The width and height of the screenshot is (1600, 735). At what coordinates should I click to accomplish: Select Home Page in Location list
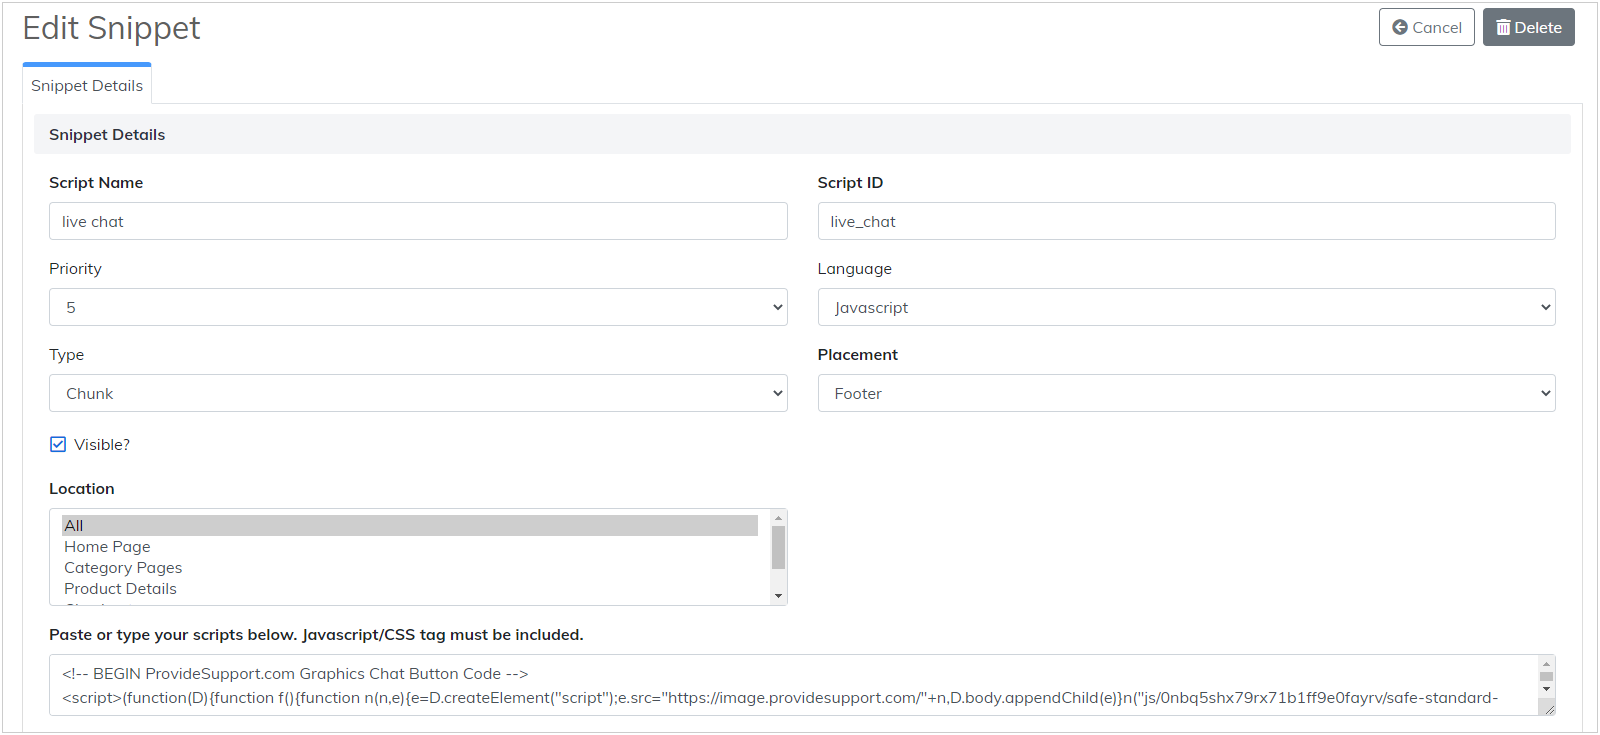107,547
